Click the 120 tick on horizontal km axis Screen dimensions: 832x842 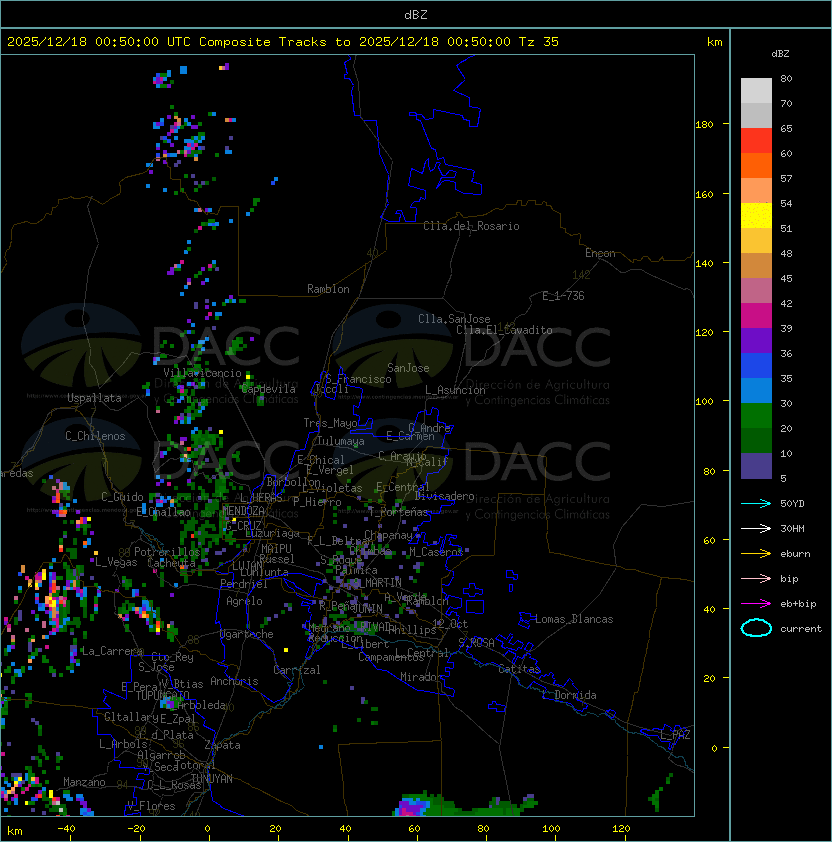pos(621,829)
